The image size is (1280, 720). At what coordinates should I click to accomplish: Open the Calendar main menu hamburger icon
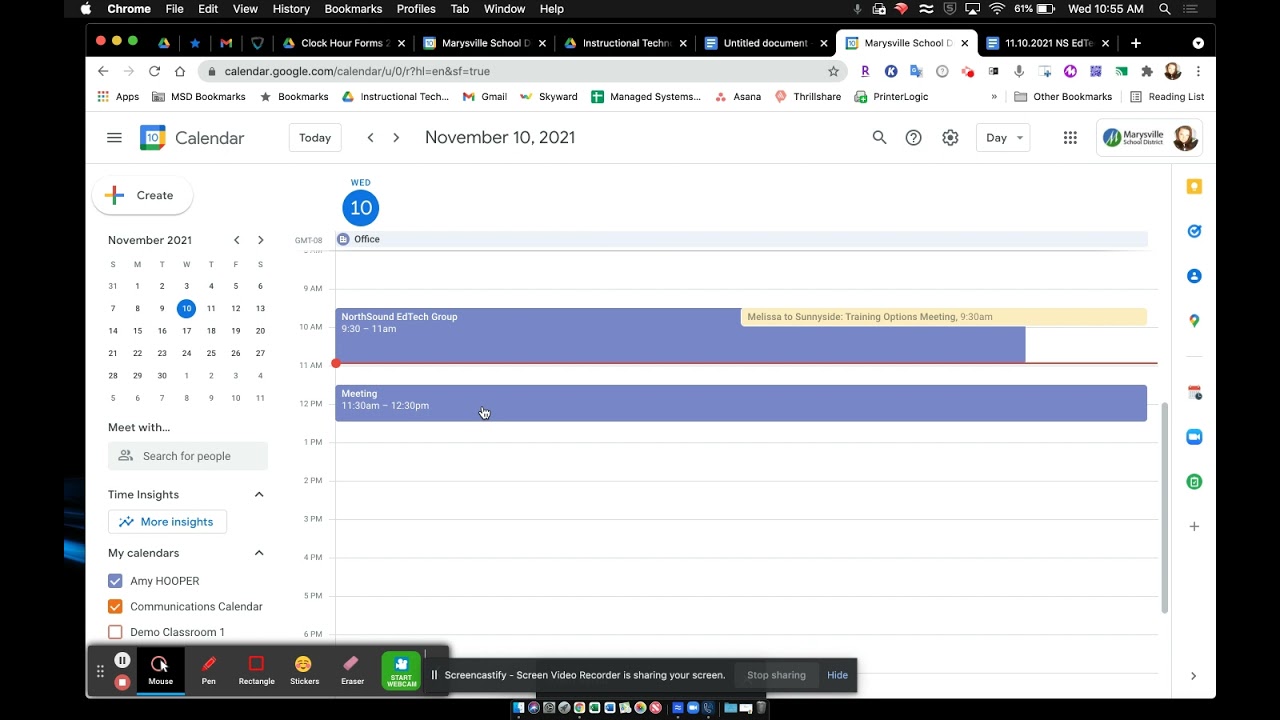click(114, 138)
